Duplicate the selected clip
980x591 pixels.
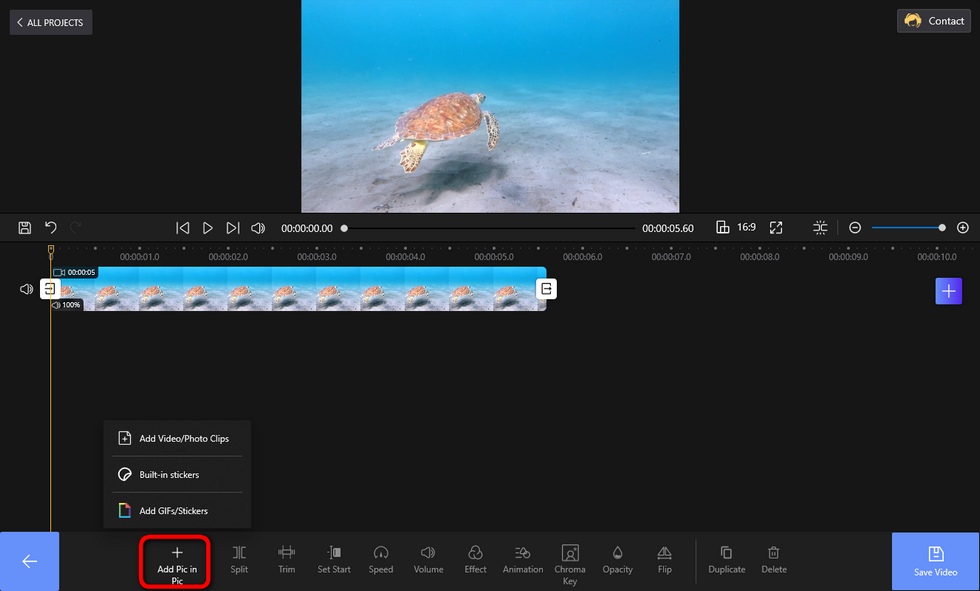[726, 560]
